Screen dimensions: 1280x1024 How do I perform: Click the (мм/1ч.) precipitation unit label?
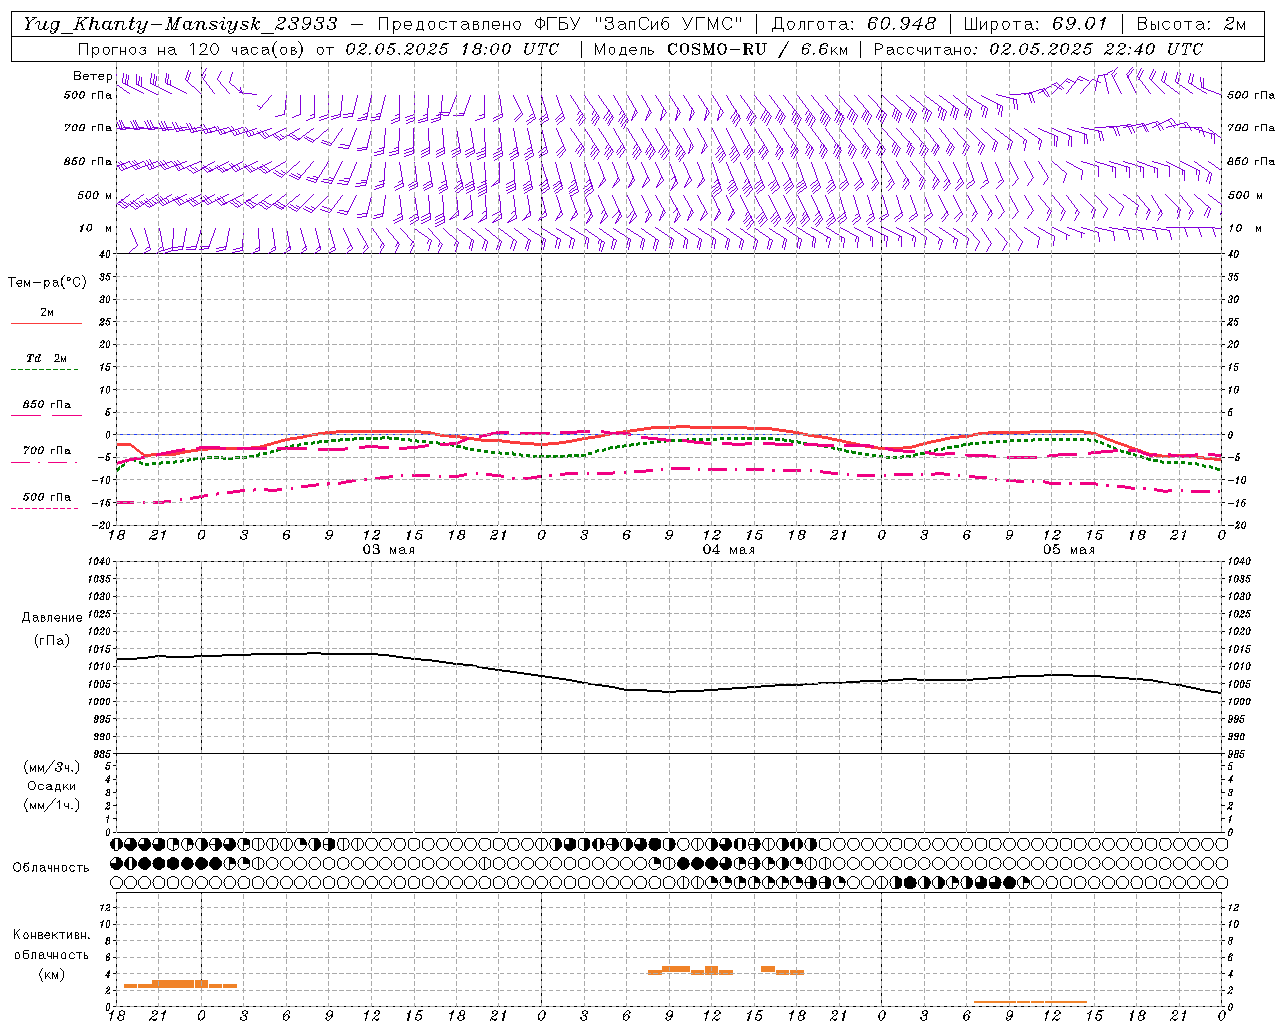[x=52, y=805]
